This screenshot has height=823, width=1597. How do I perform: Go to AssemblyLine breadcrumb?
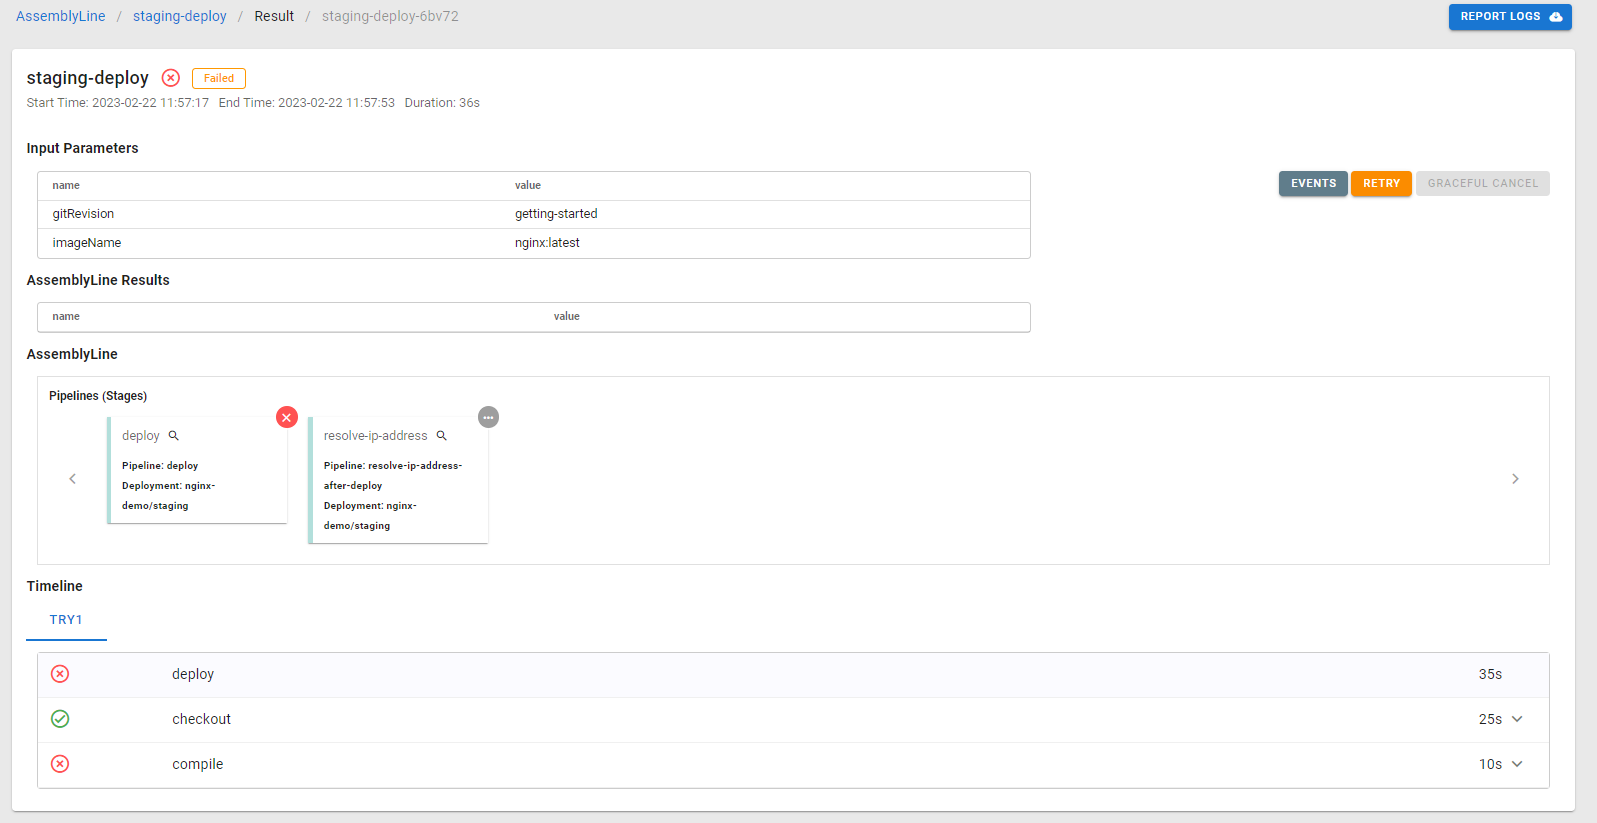[61, 16]
